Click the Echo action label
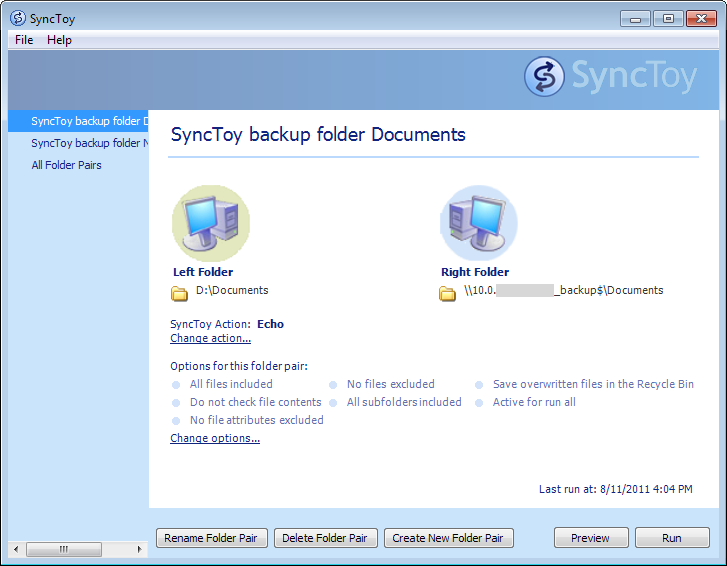This screenshot has width=727, height=566. coord(270,324)
